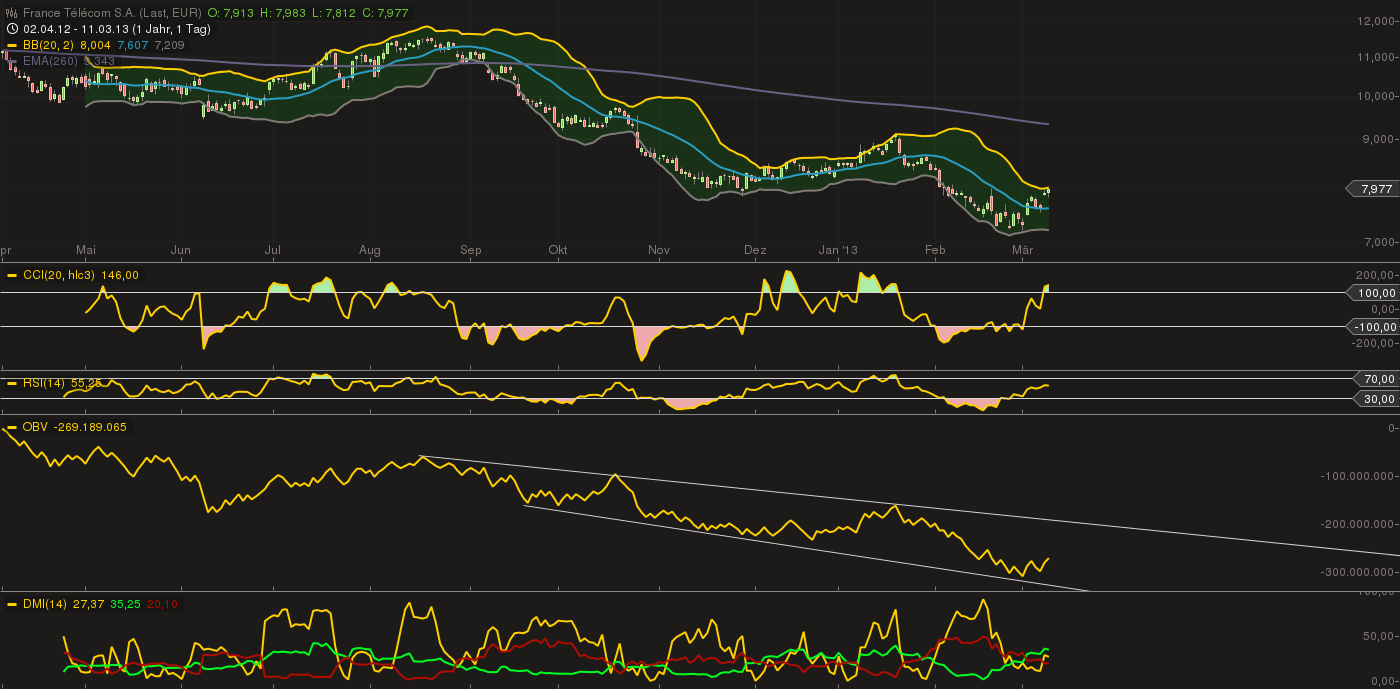Click the DMI(14) indicator label
The width and height of the screenshot is (1400, 689).
pos(44,604)
